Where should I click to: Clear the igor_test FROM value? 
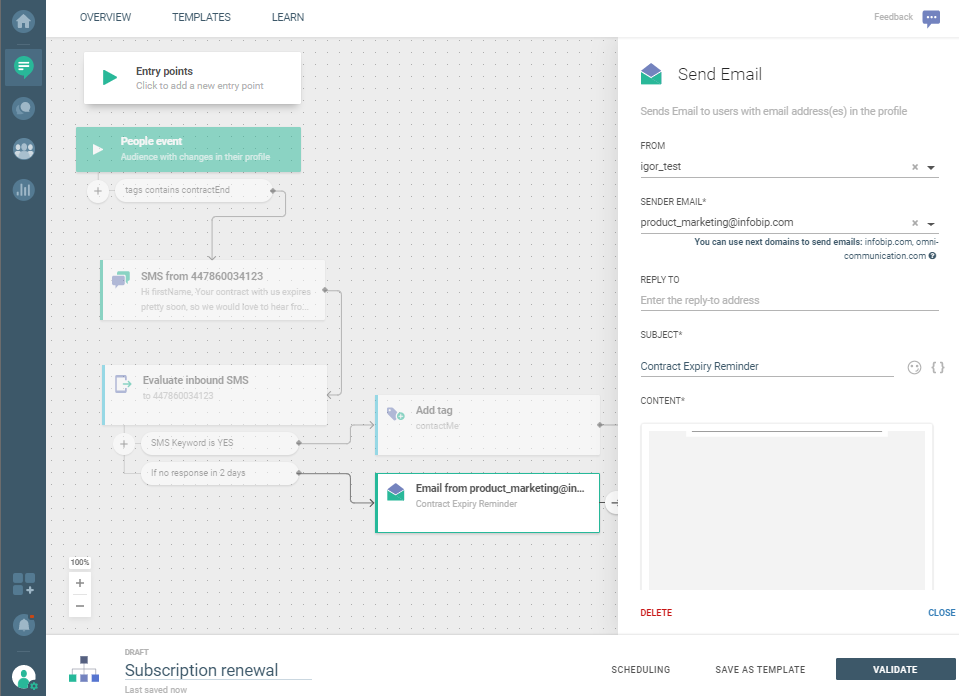click(x=914, y=168)
